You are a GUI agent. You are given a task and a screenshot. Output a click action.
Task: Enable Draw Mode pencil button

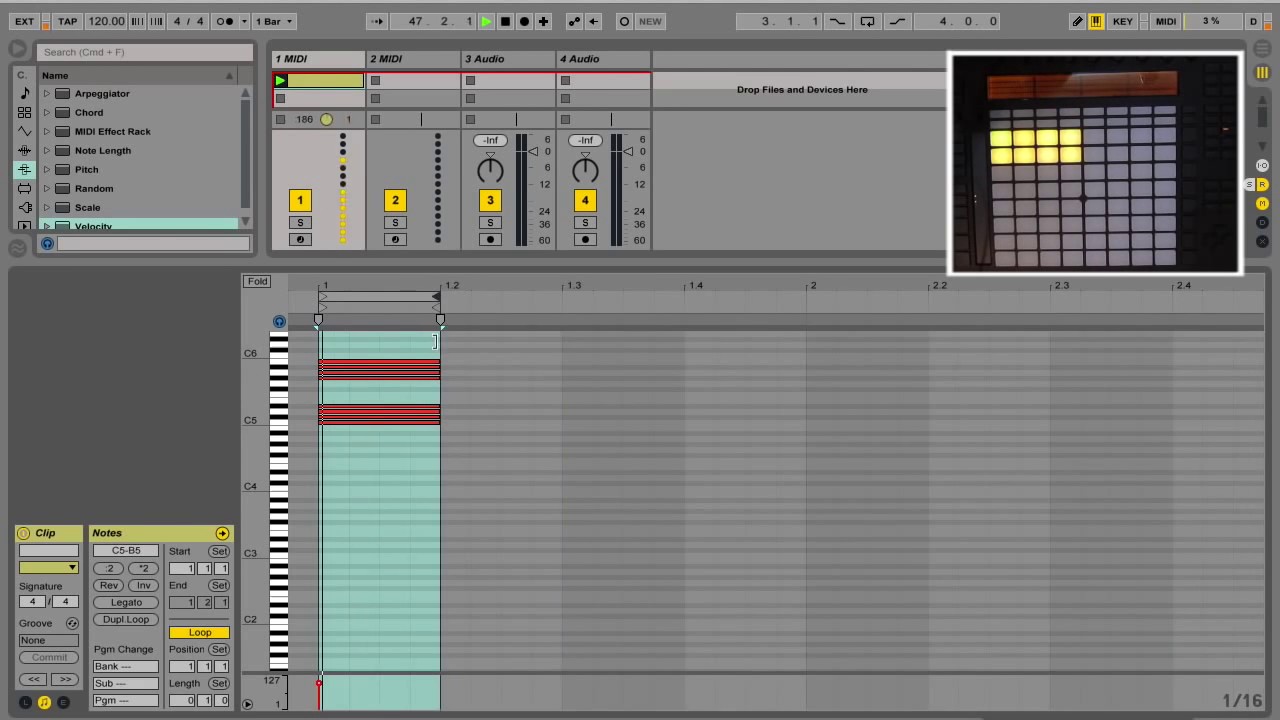[1077, 21]
